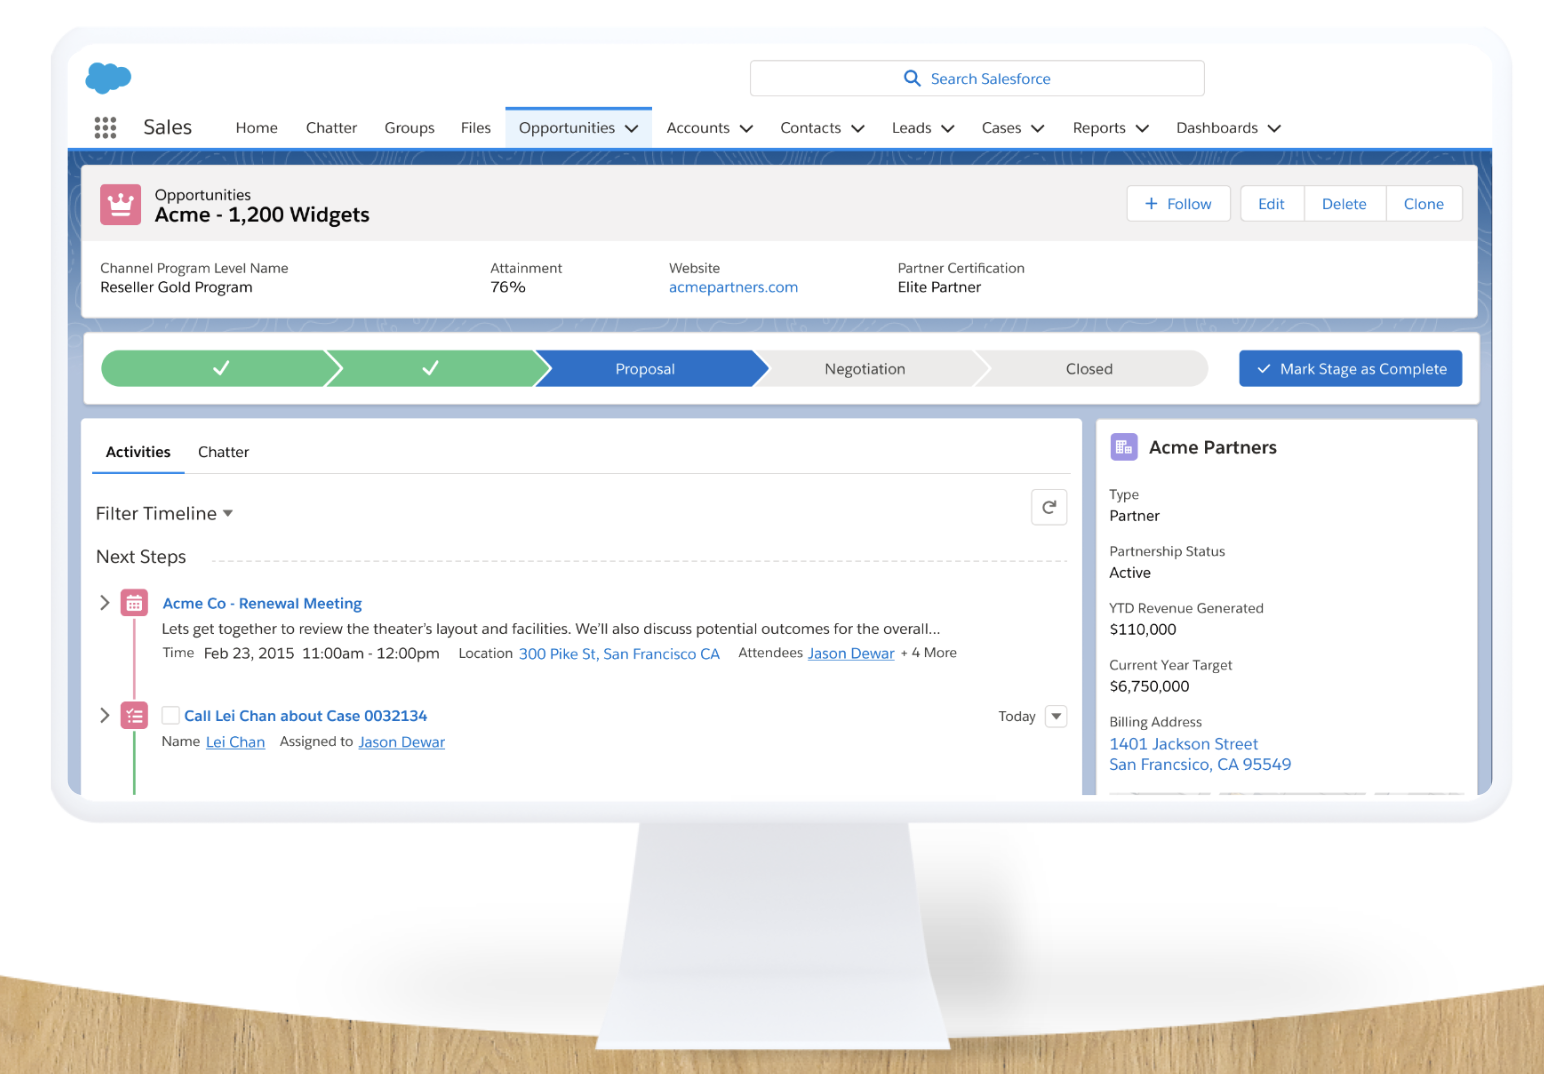
Task: Select the Closed stage in path
Action: tap(1089, 369)
